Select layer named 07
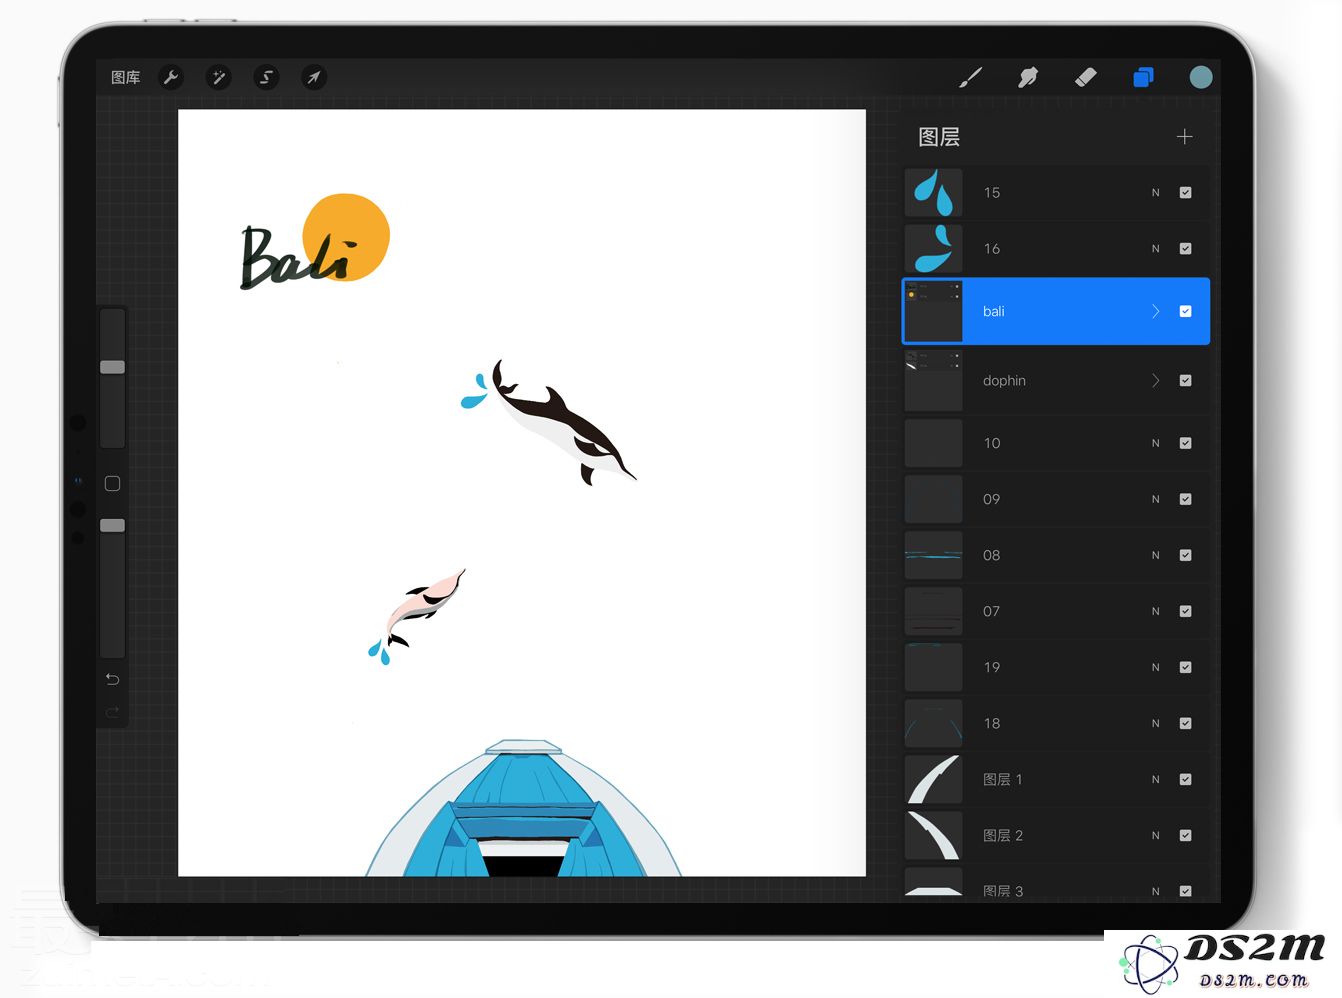 [1056, 611]
